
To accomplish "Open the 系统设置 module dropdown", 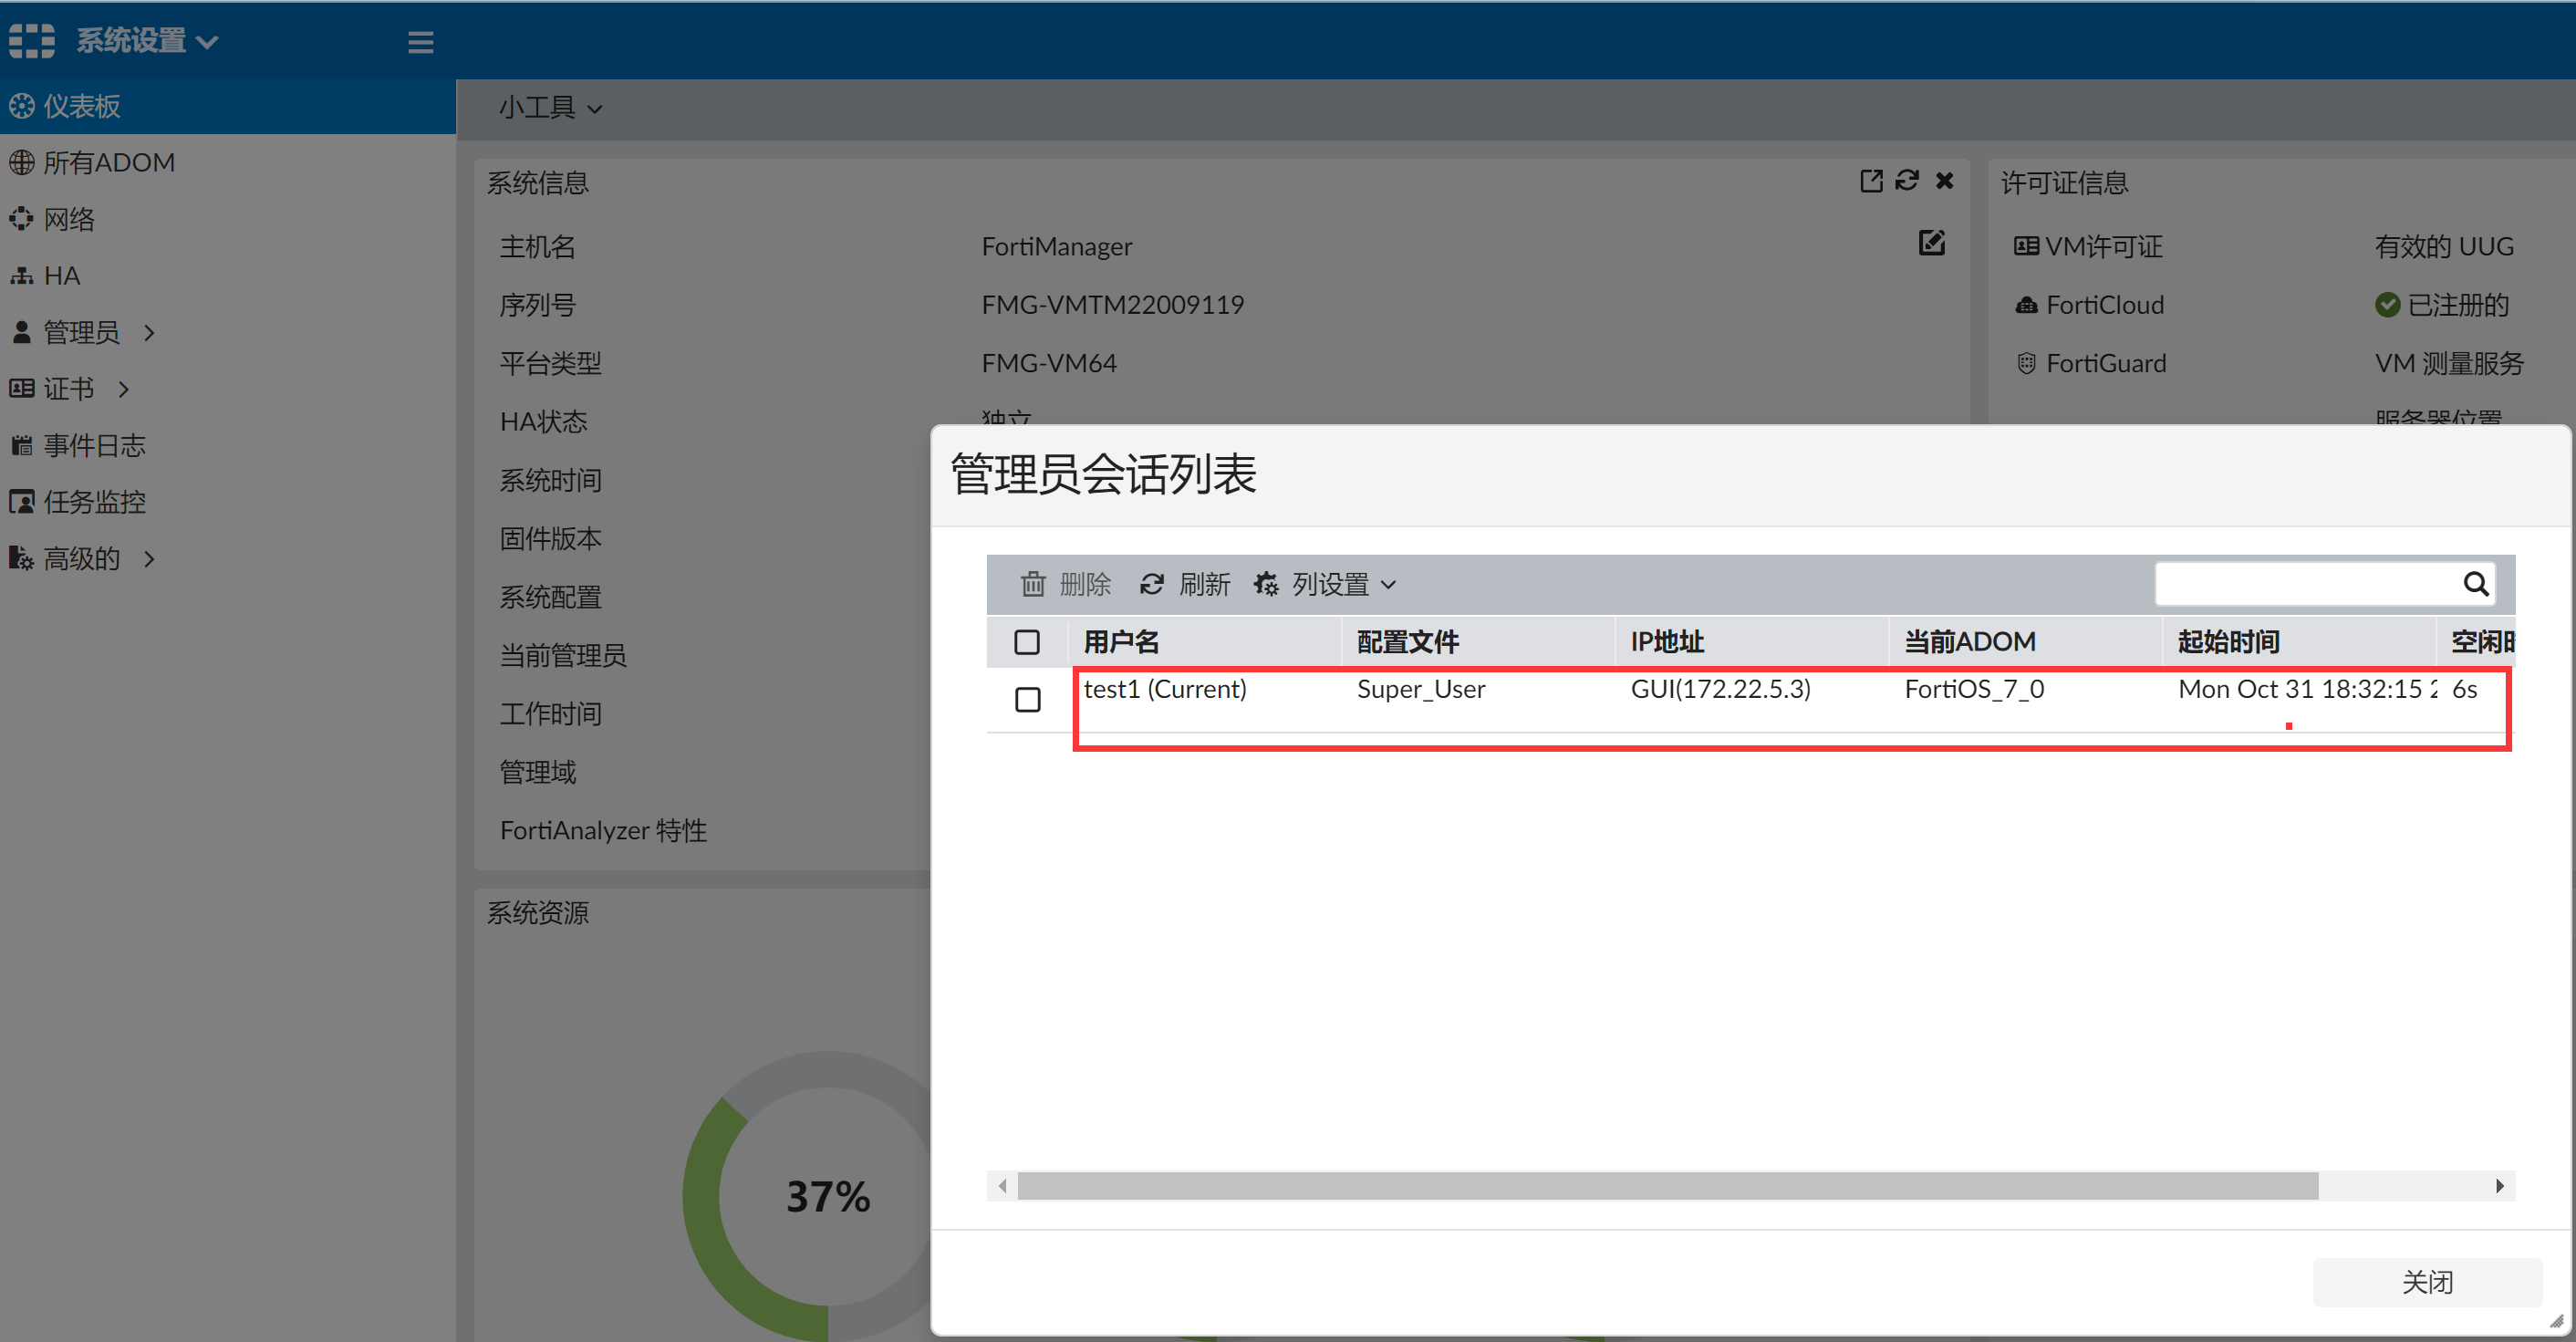I will pos(146,40).
